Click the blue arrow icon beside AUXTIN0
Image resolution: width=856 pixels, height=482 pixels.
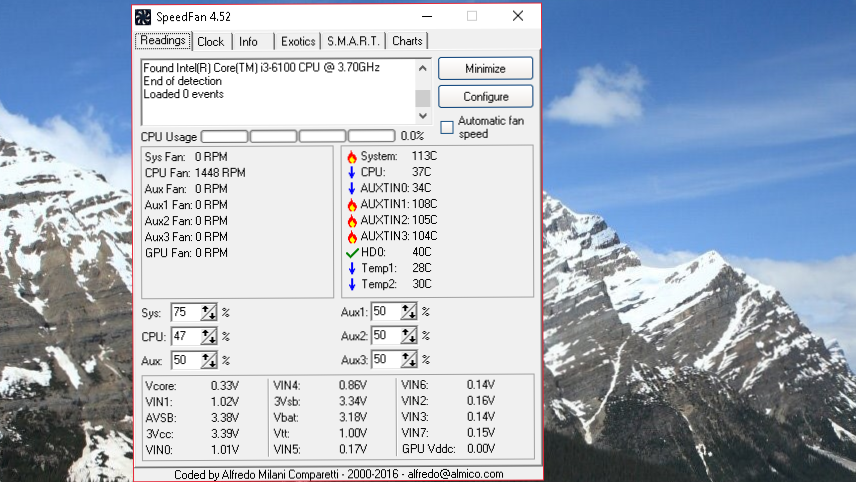352,188
